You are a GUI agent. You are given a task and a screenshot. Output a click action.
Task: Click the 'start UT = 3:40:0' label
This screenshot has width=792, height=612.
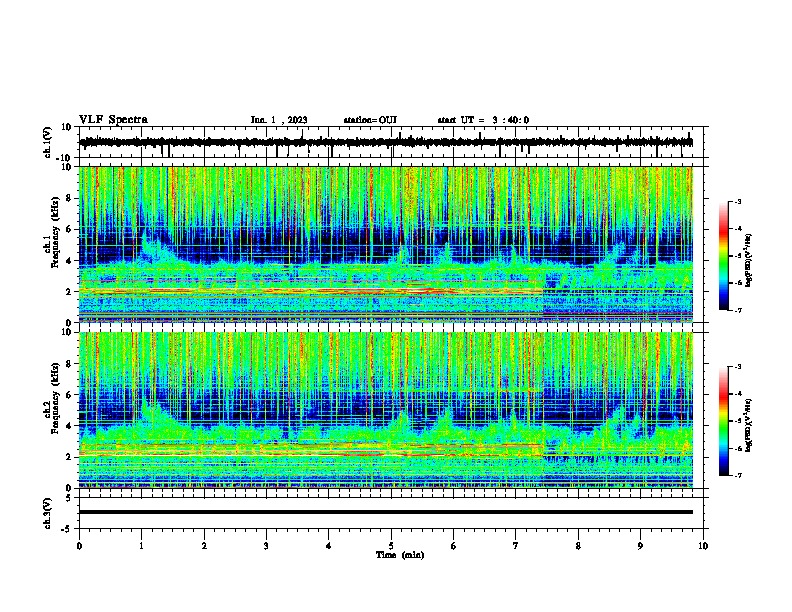[483, 120]
